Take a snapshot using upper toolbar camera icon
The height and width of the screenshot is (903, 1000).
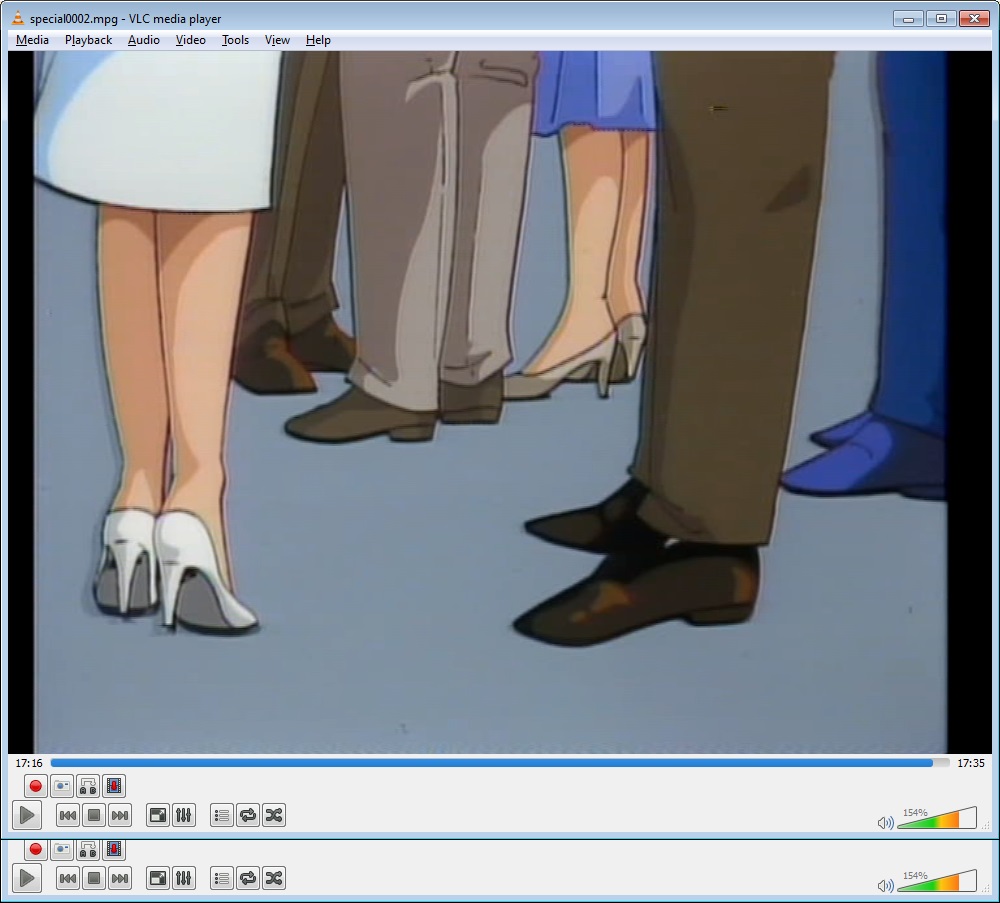[x=62, y=786]
